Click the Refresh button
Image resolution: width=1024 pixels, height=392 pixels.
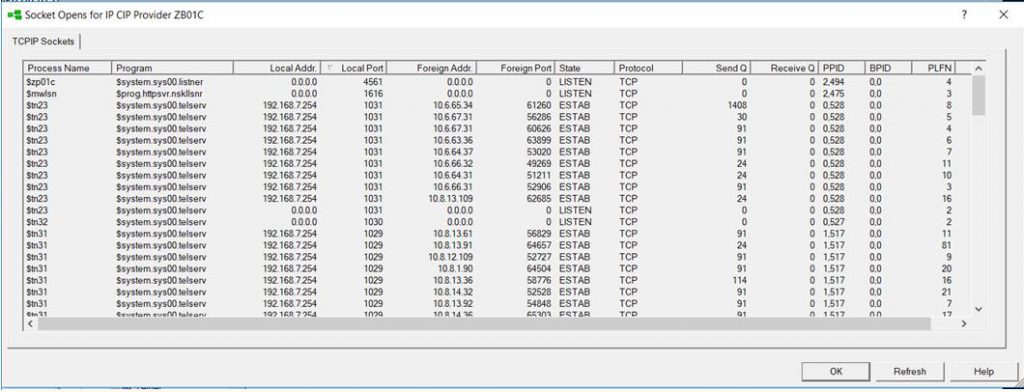click(x=910, y=371)
